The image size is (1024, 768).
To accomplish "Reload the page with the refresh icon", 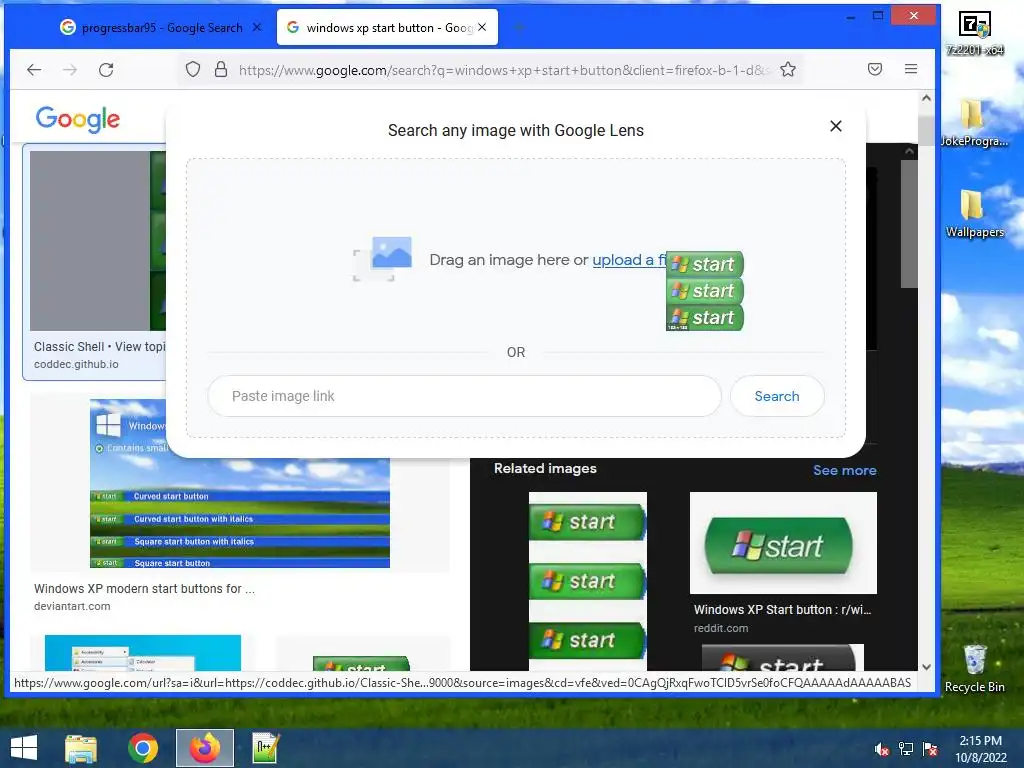I will [106, 70].
